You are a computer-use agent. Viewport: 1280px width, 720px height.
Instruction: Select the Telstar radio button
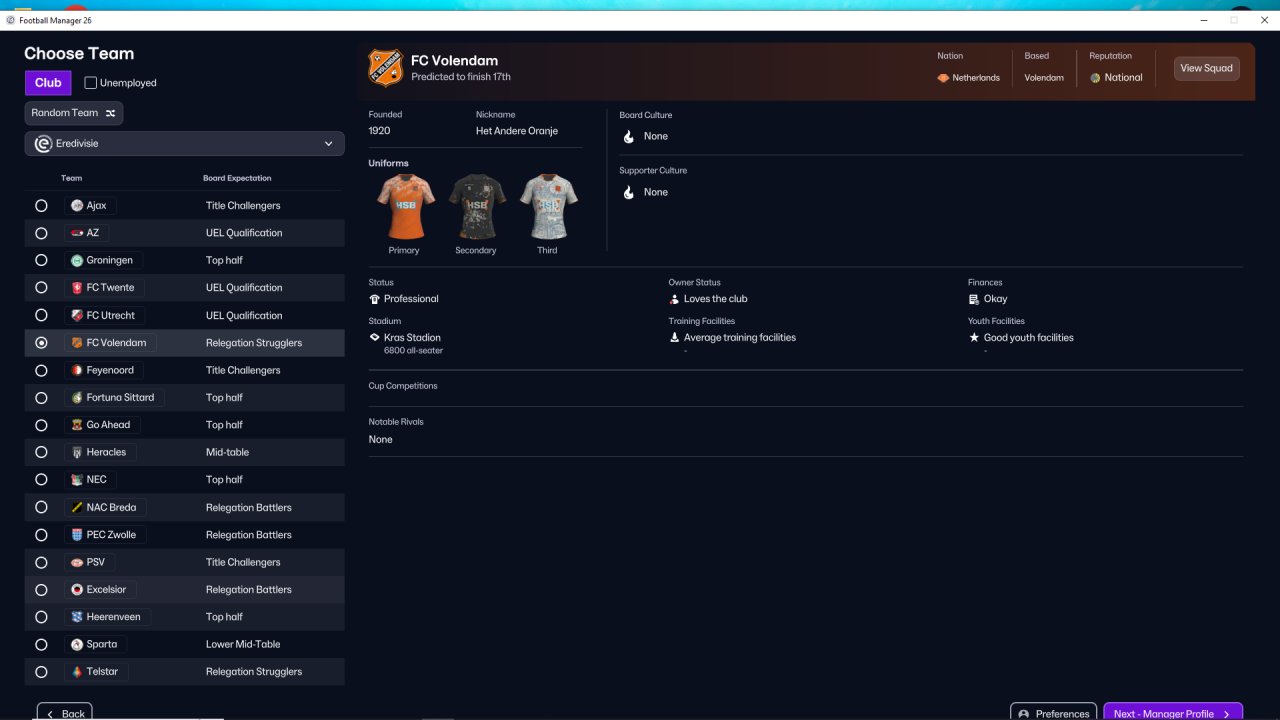[41, 671]
